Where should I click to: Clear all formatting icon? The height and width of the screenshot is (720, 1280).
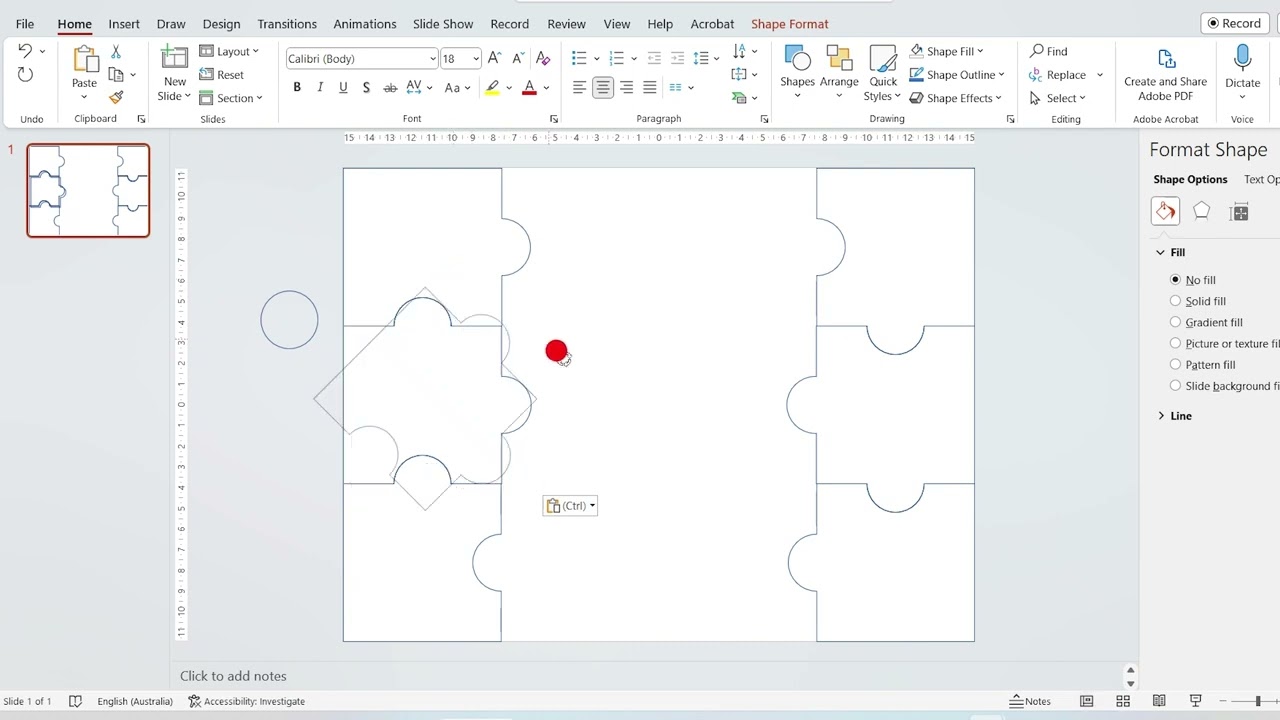[543, 58]
